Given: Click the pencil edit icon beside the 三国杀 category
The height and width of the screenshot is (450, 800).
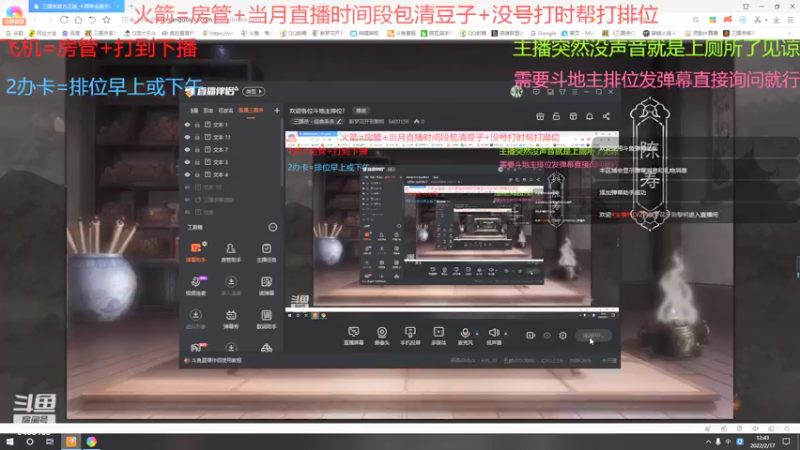Looking at the screenshot, I should [339, 121].
